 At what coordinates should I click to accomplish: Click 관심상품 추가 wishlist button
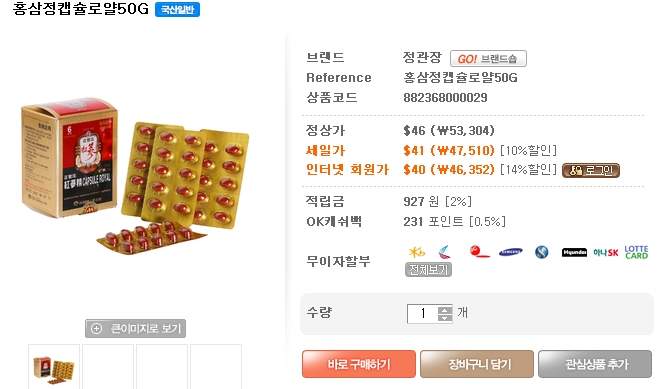595,364
